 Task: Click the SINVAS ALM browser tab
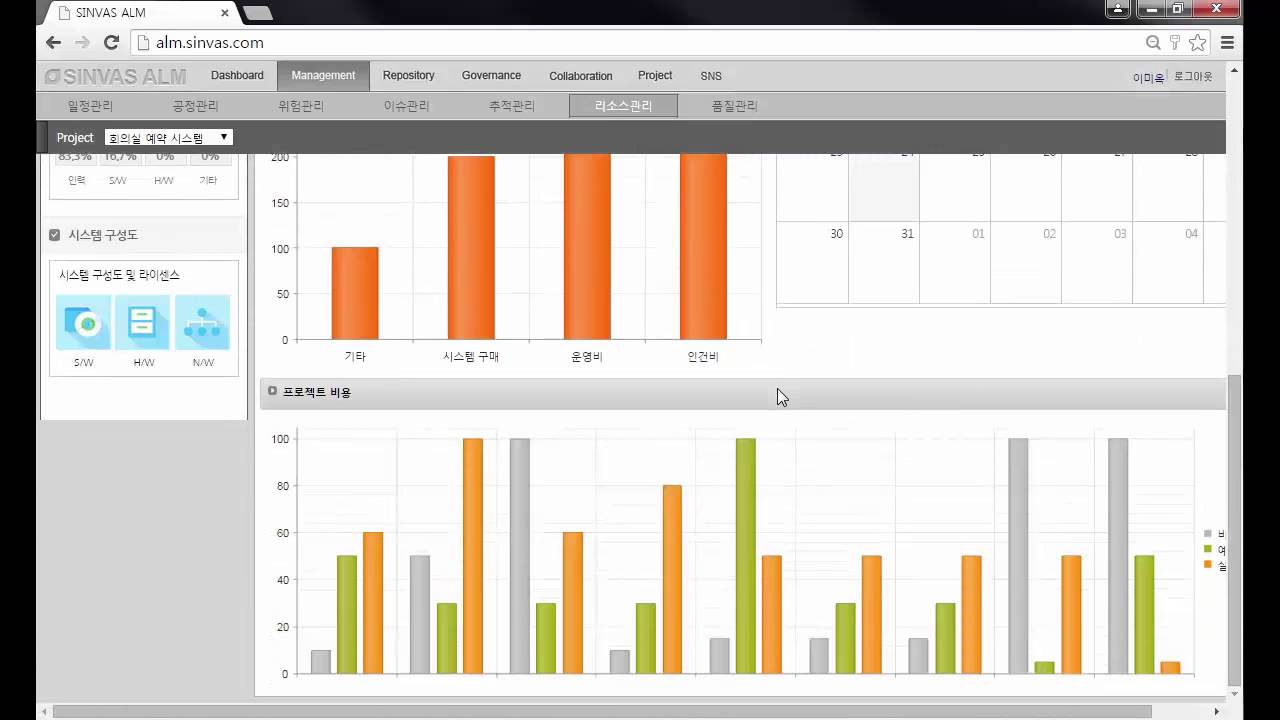pos(140,13)
